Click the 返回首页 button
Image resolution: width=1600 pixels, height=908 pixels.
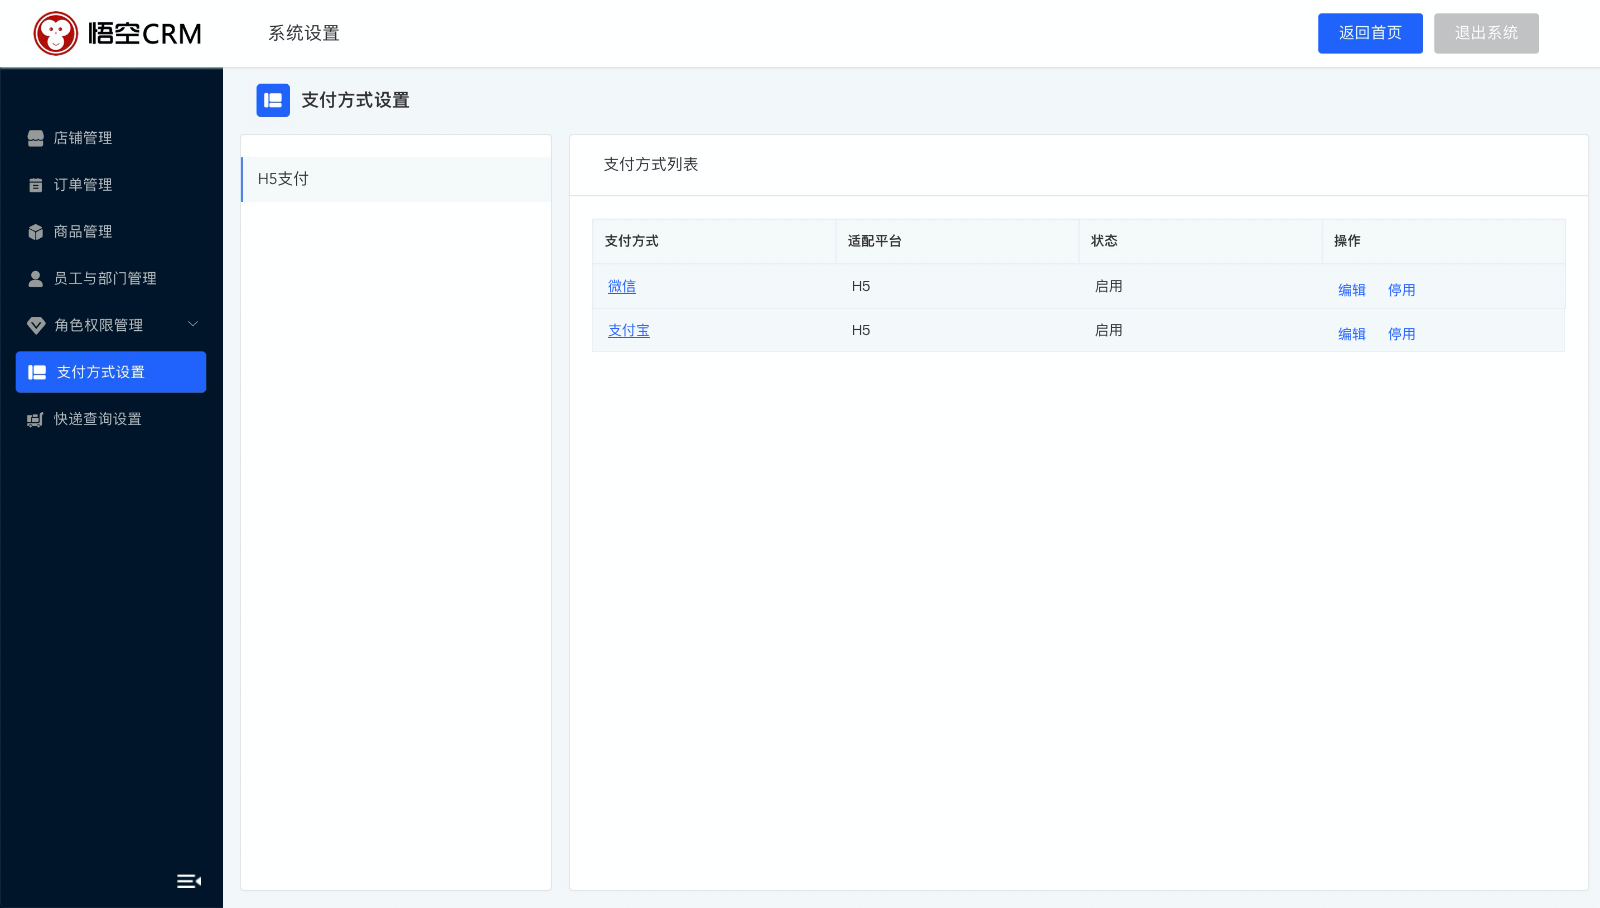[x=1370, y=33]
